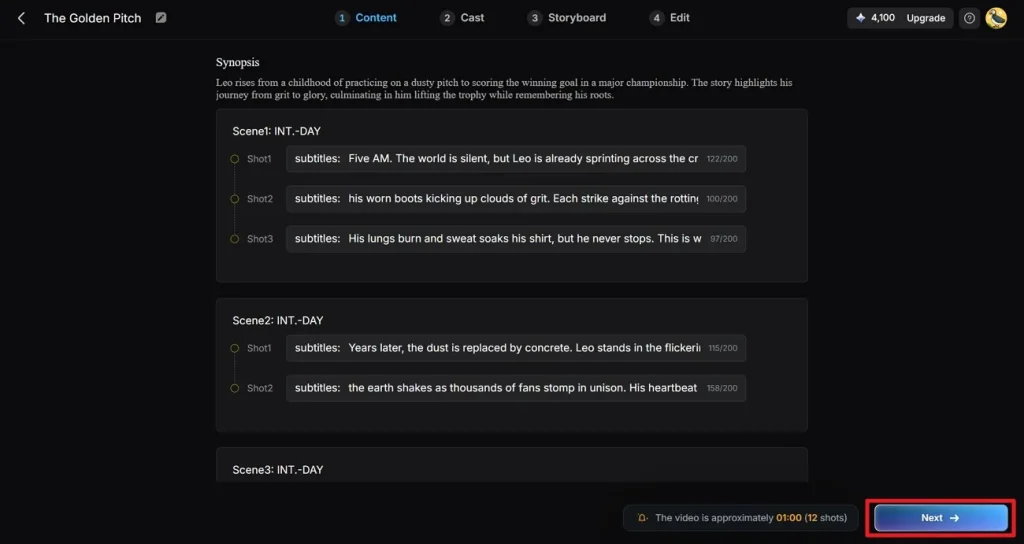Screen dimensions: 1024x544
Task: Click the synopsis paragraph about Leo
Action: [x=504, y=89]
